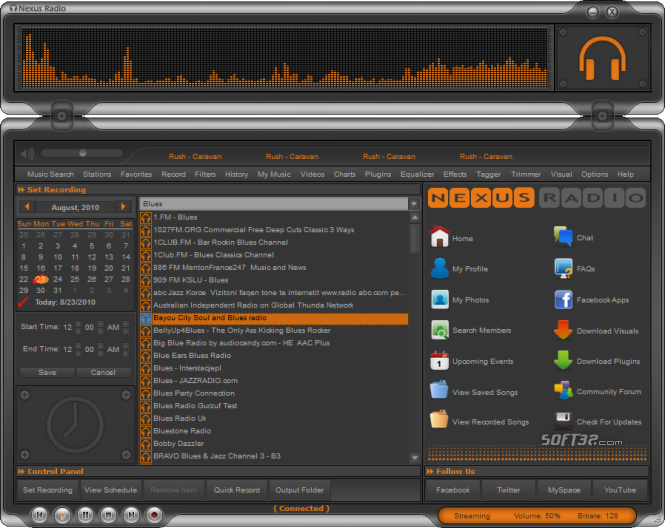
Task: Click the Check For Updates disk icon
Action: [x=563, y=421]
